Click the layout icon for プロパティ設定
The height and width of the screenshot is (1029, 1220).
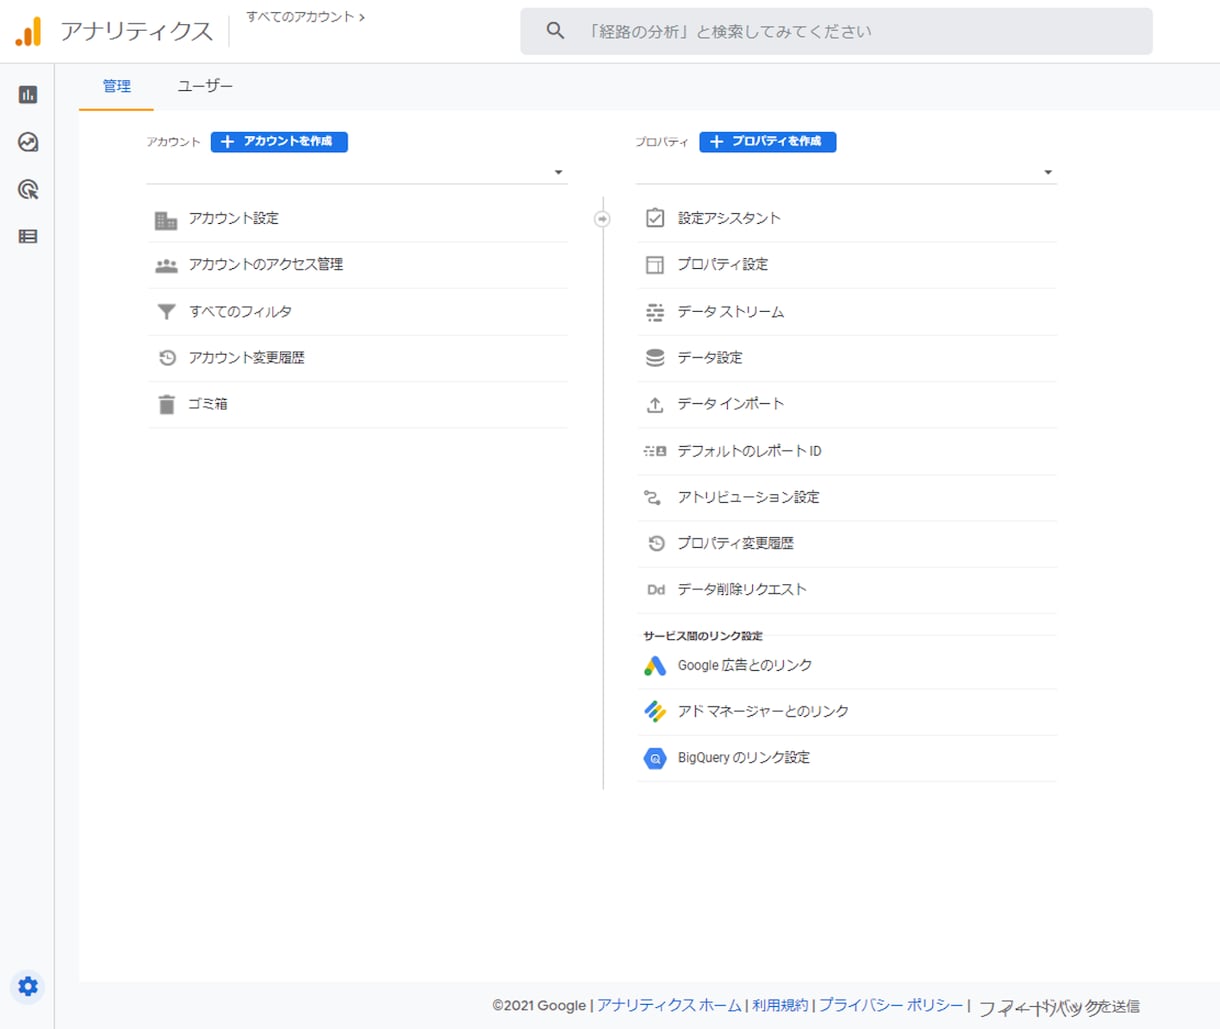point(655,265)
